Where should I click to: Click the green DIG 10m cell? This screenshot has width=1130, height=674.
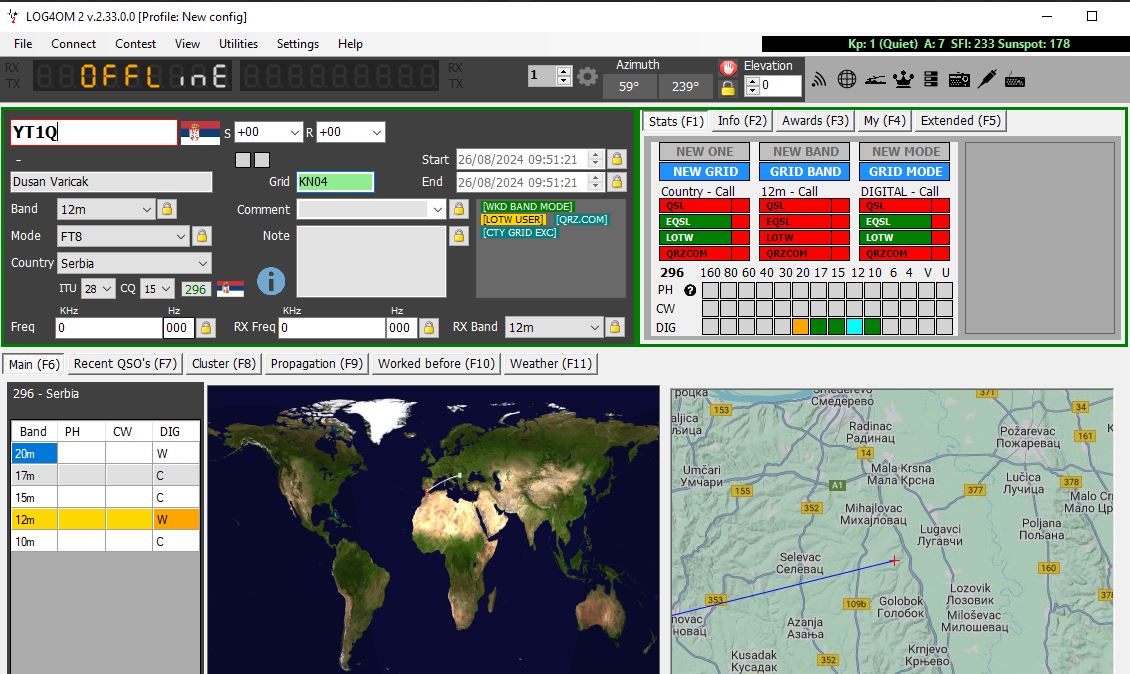(x=872, y=327)
